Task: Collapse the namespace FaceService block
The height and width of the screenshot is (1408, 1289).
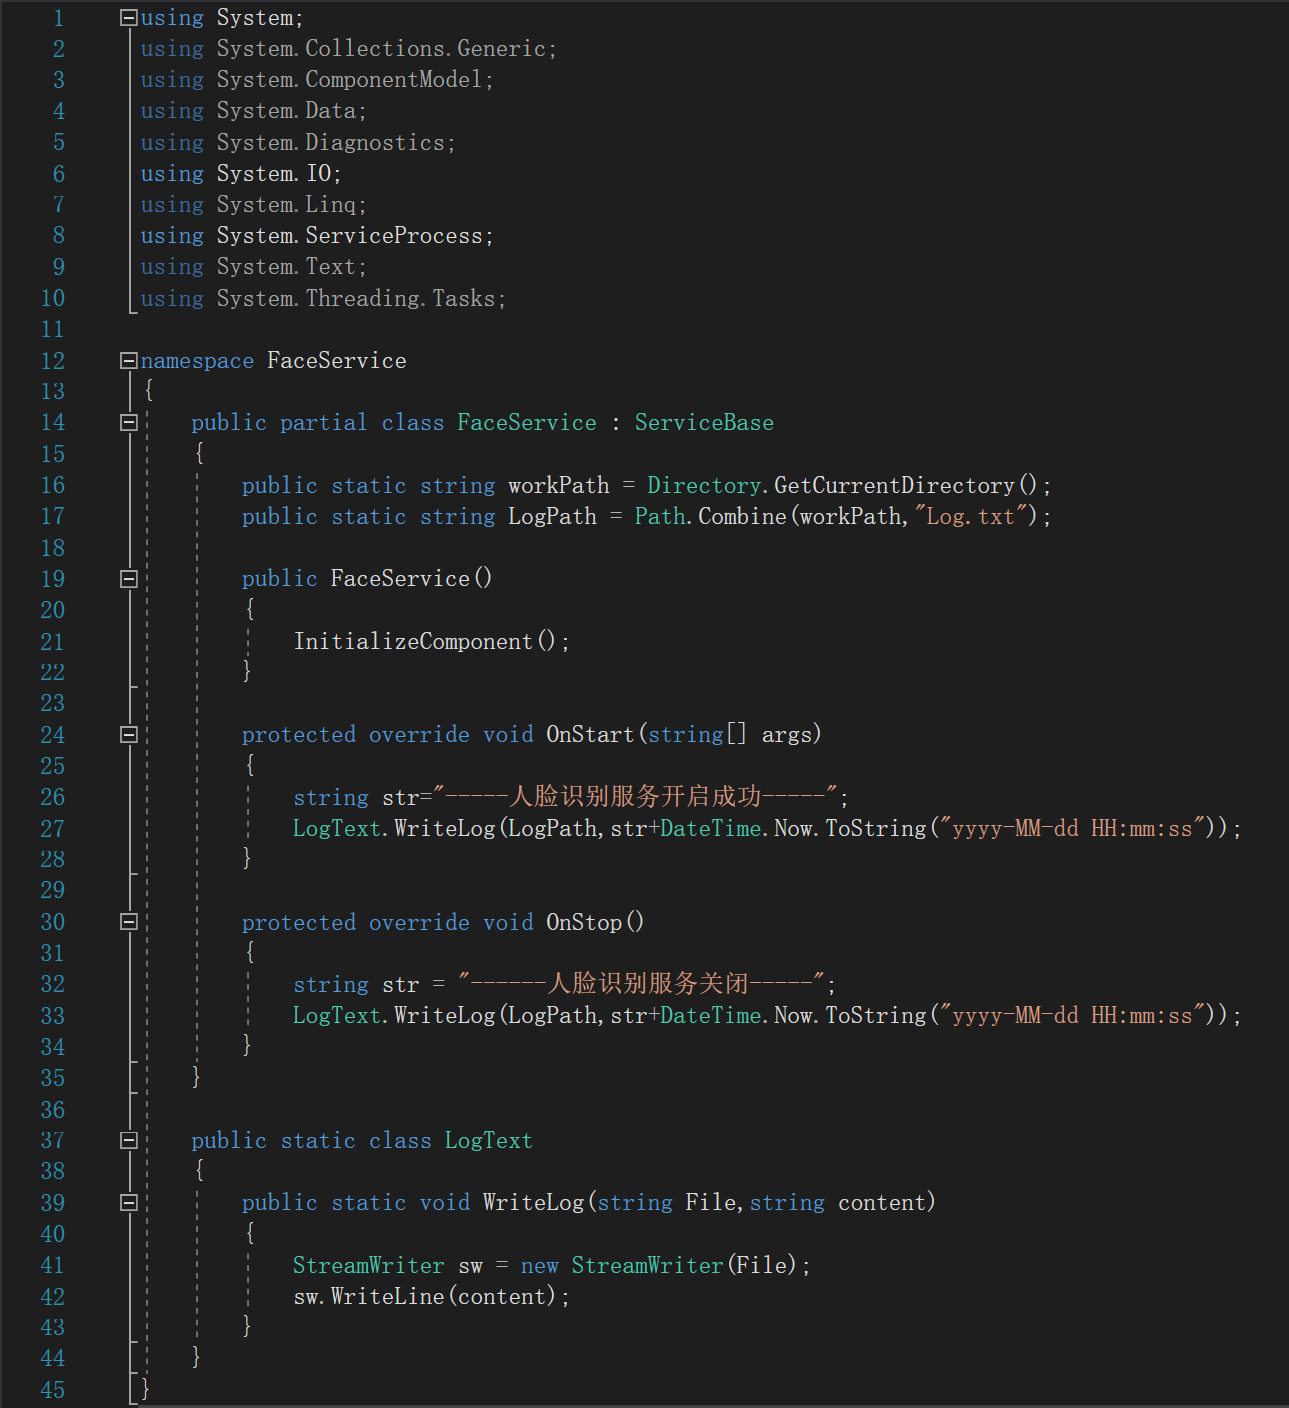Action: coord(128,360)
